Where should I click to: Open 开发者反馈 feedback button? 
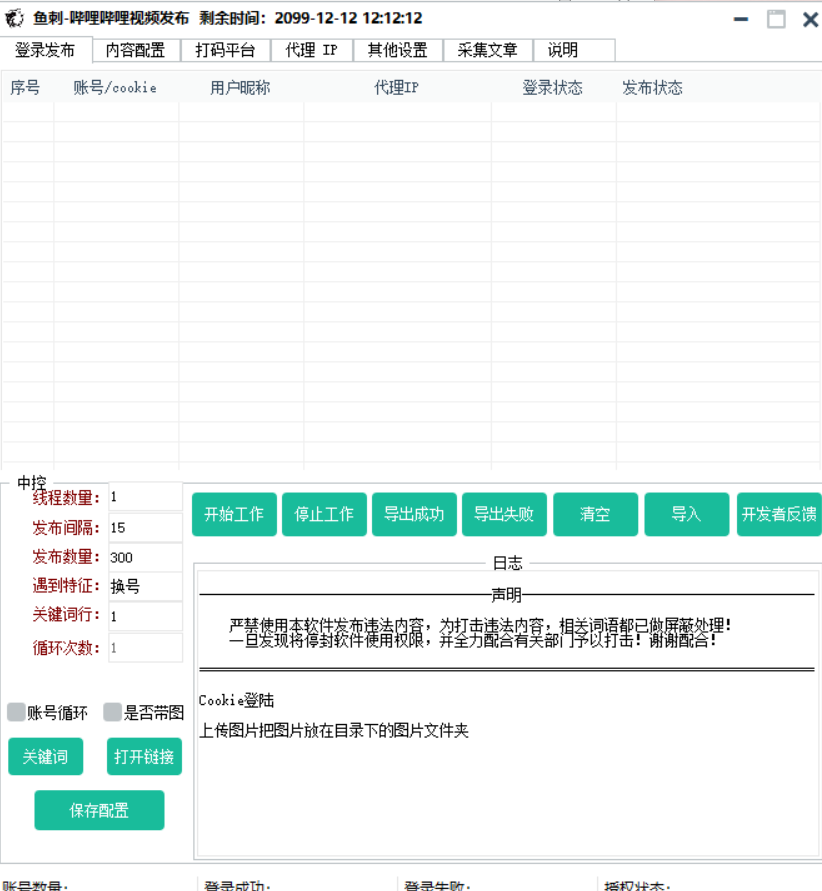[x=778, y=514]
